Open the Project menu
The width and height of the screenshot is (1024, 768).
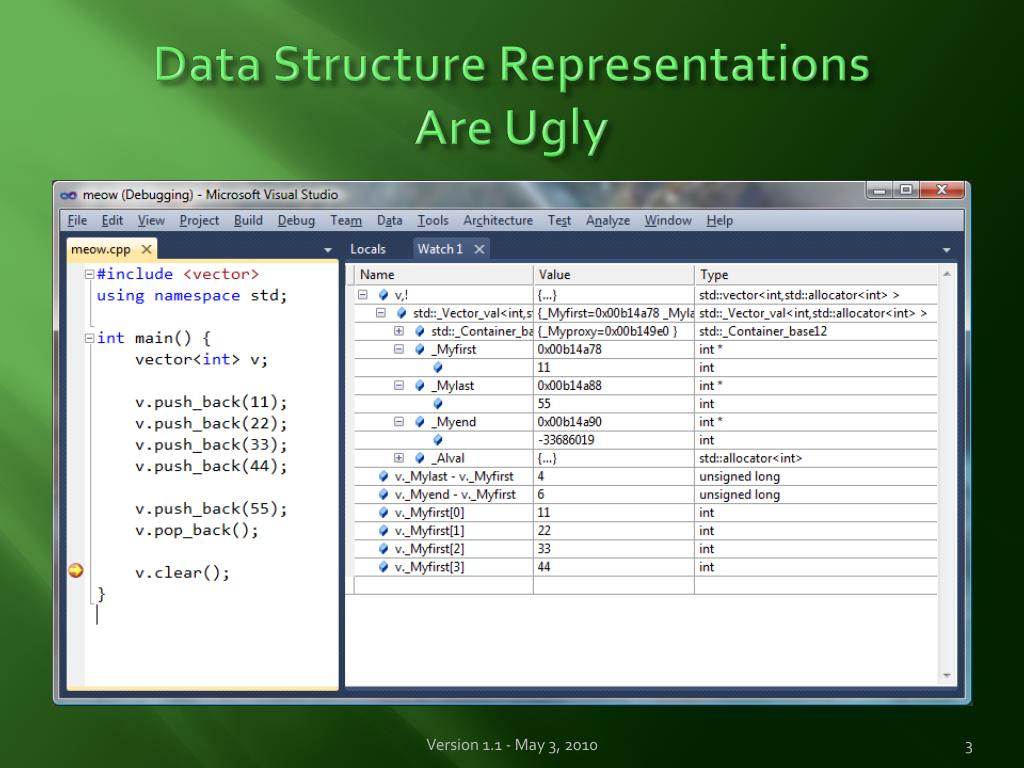[199, 221]
